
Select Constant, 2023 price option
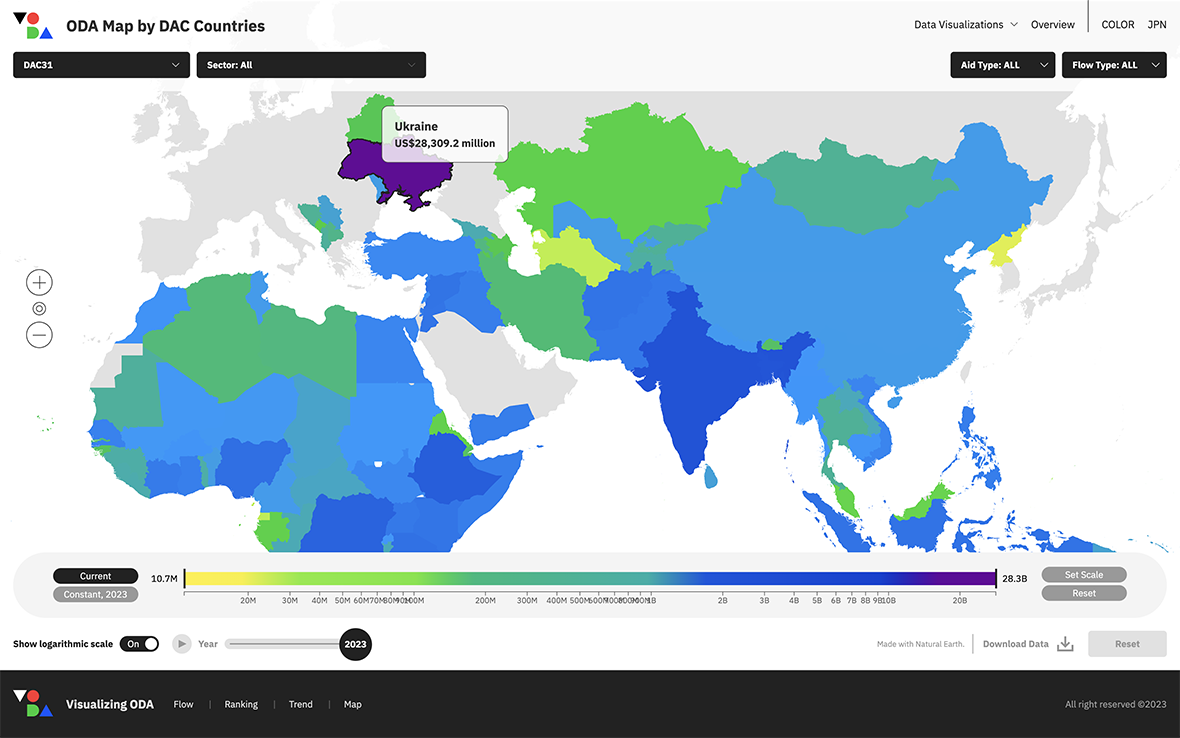click(x=96, y=594)
